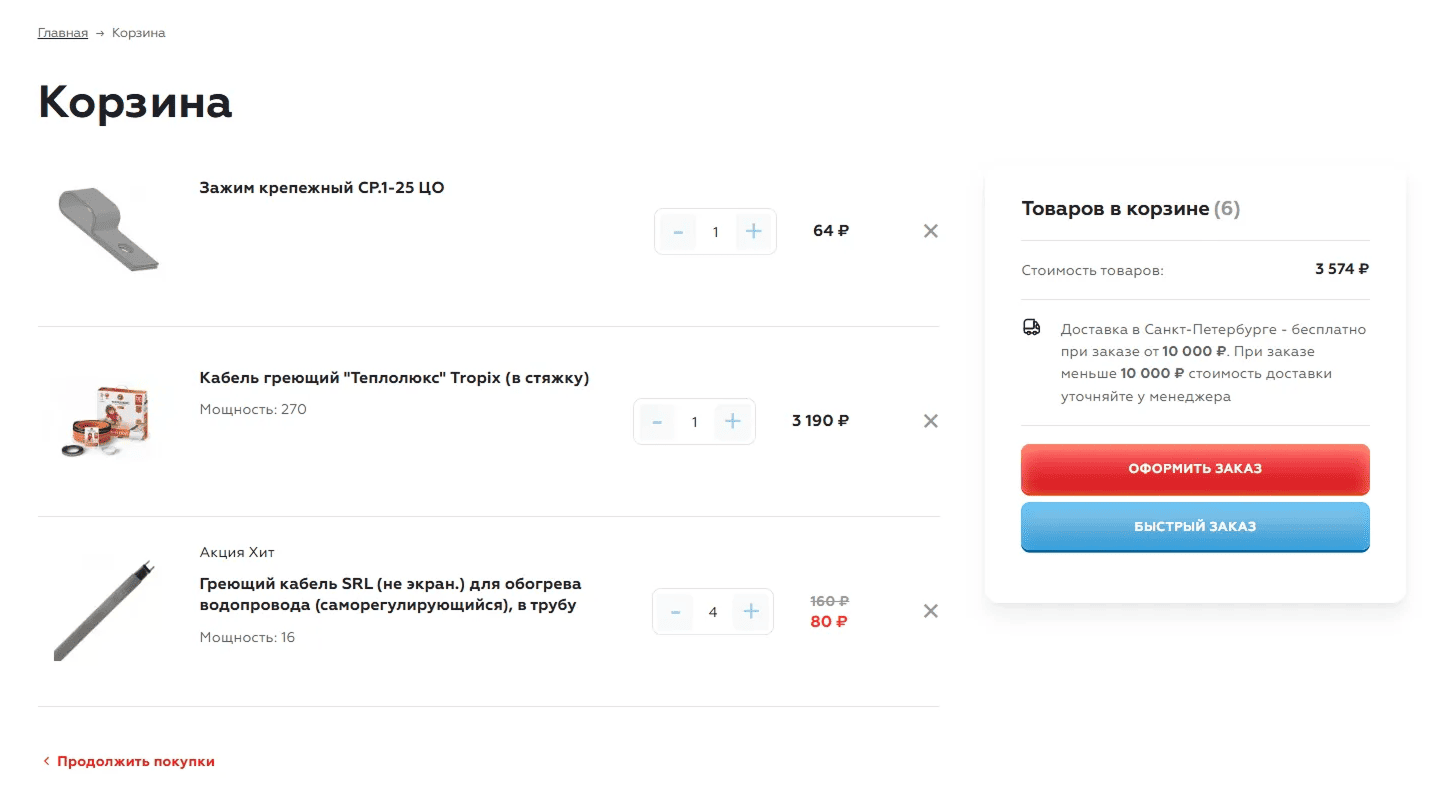Click the delivery truck icon
Image resolution: width=1448 pixels, height=793 pixels.
coord(1031,328)
